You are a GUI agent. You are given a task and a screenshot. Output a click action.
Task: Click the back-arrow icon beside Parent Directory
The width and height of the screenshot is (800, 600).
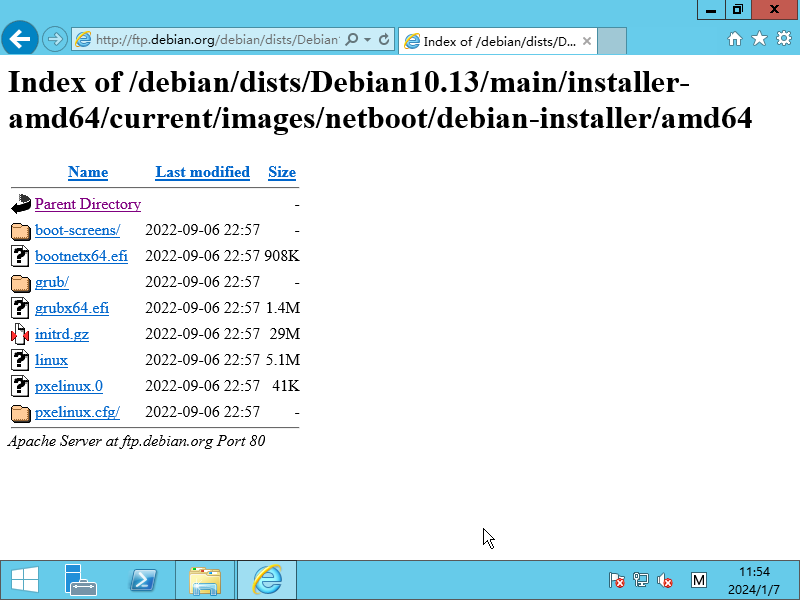(x=20, y=204)
